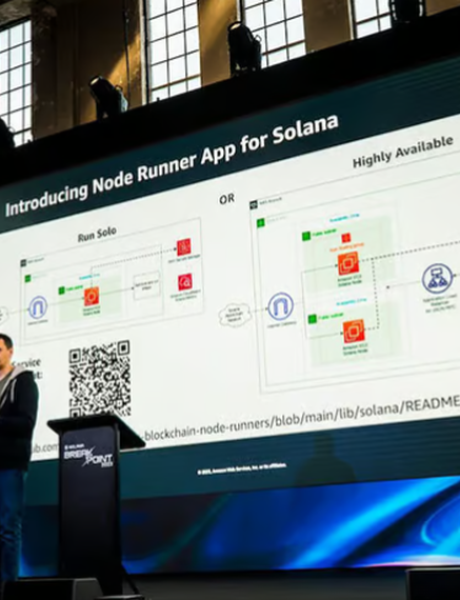Click the QR code on the slide
Screen dimensions: 460x600
(x=100, y=379)
